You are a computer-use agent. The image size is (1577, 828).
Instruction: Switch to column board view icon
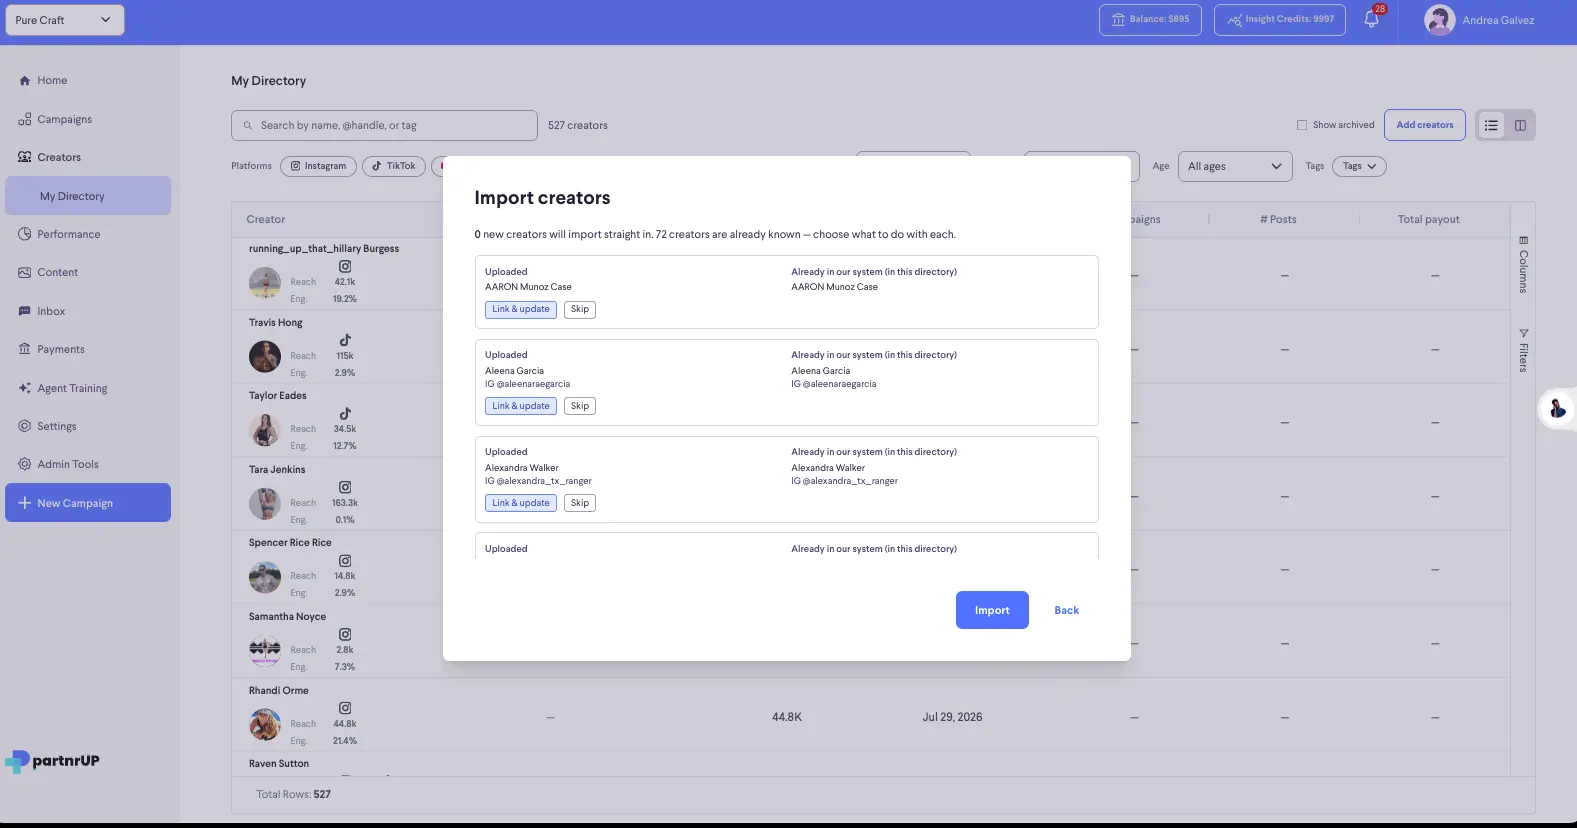[1520, 125]
